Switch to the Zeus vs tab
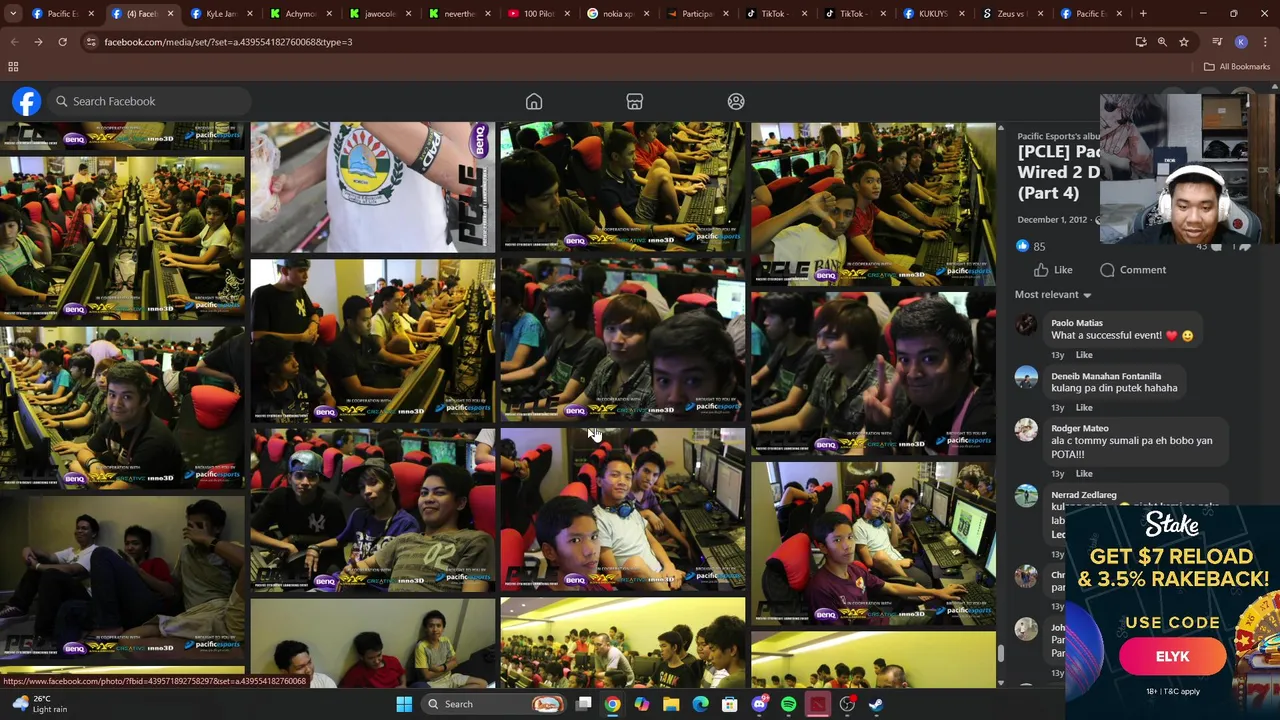Screen dimensions: 1280x720 [x=1013, y=14]
